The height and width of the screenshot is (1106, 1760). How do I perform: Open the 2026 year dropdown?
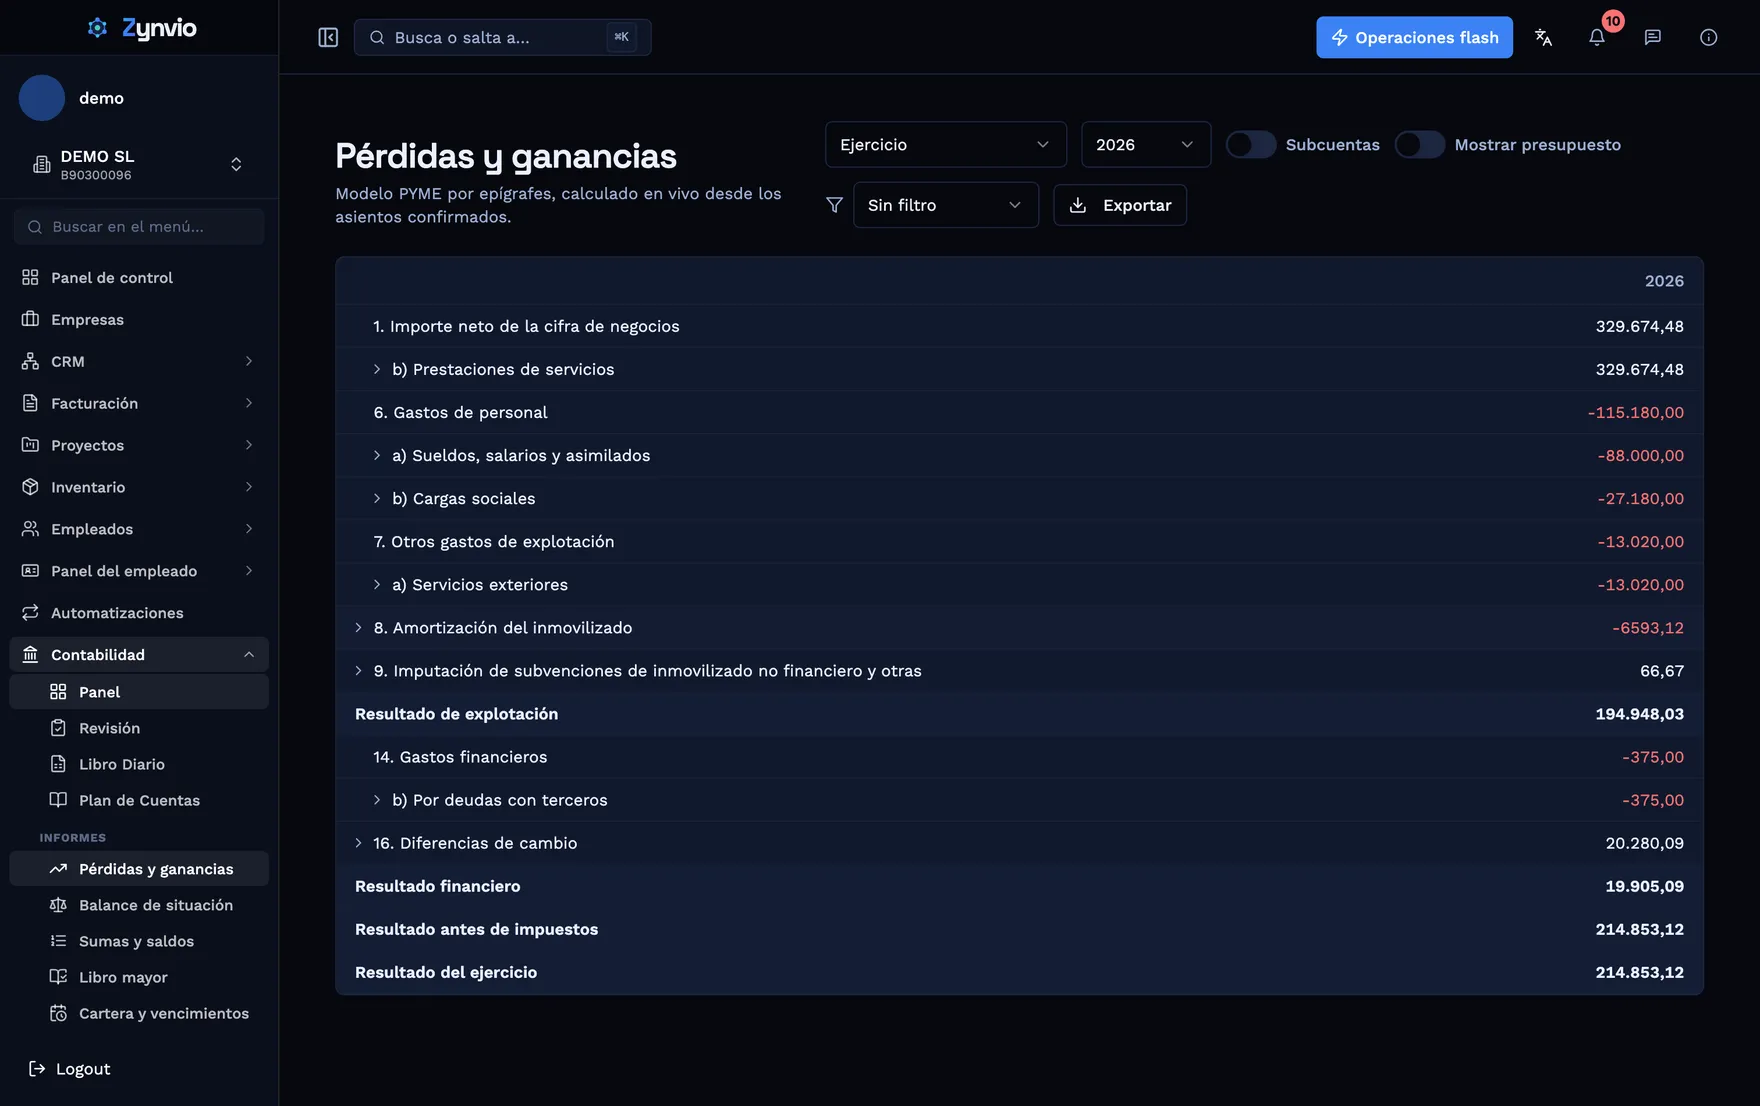1145,144
